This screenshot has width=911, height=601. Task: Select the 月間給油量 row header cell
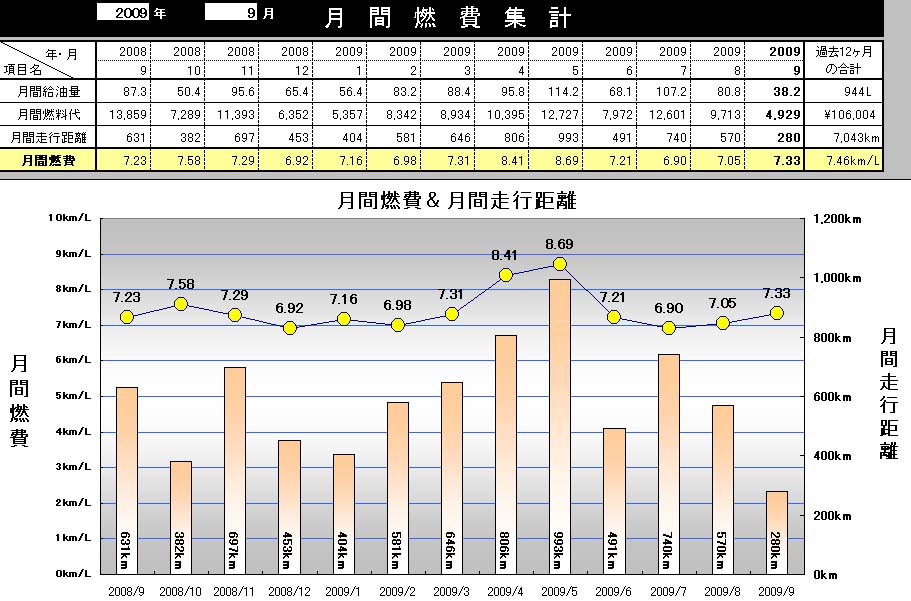click(48, 92)
